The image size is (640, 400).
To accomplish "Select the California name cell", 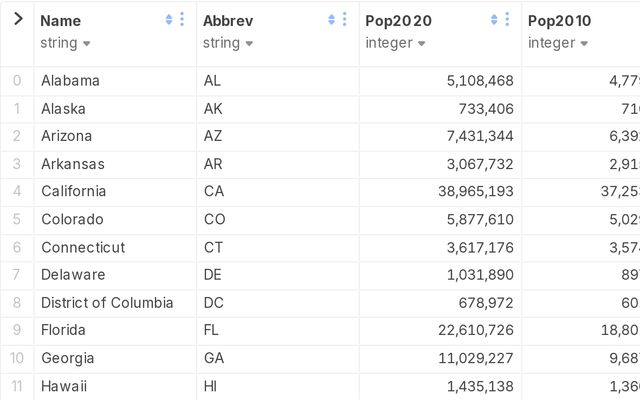I will 74,191.
